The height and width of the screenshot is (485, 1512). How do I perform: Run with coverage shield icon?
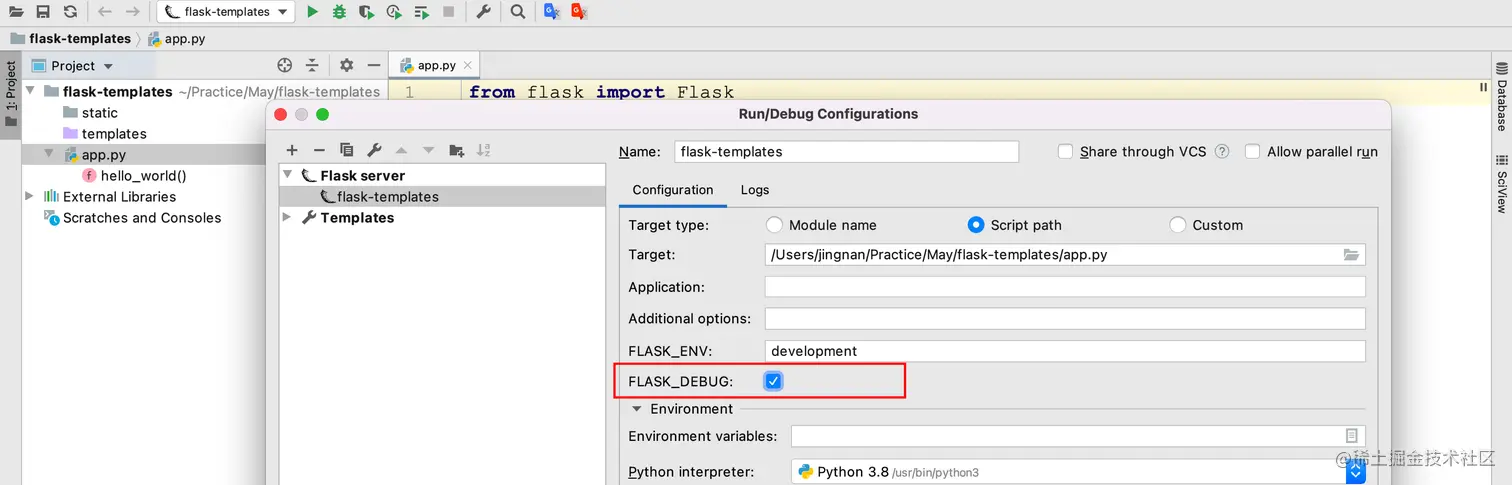[367, 12]
